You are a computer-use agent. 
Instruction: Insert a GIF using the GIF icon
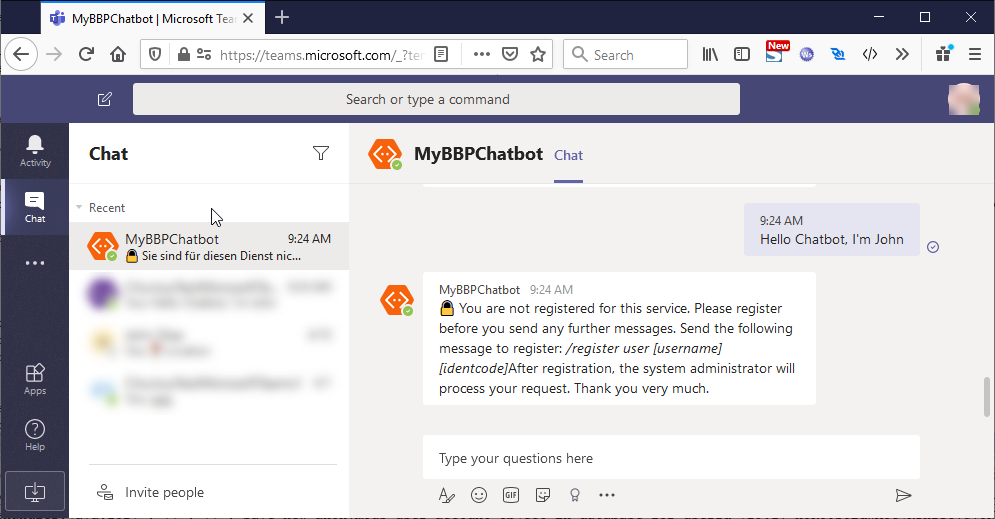(x=511, y=495)
